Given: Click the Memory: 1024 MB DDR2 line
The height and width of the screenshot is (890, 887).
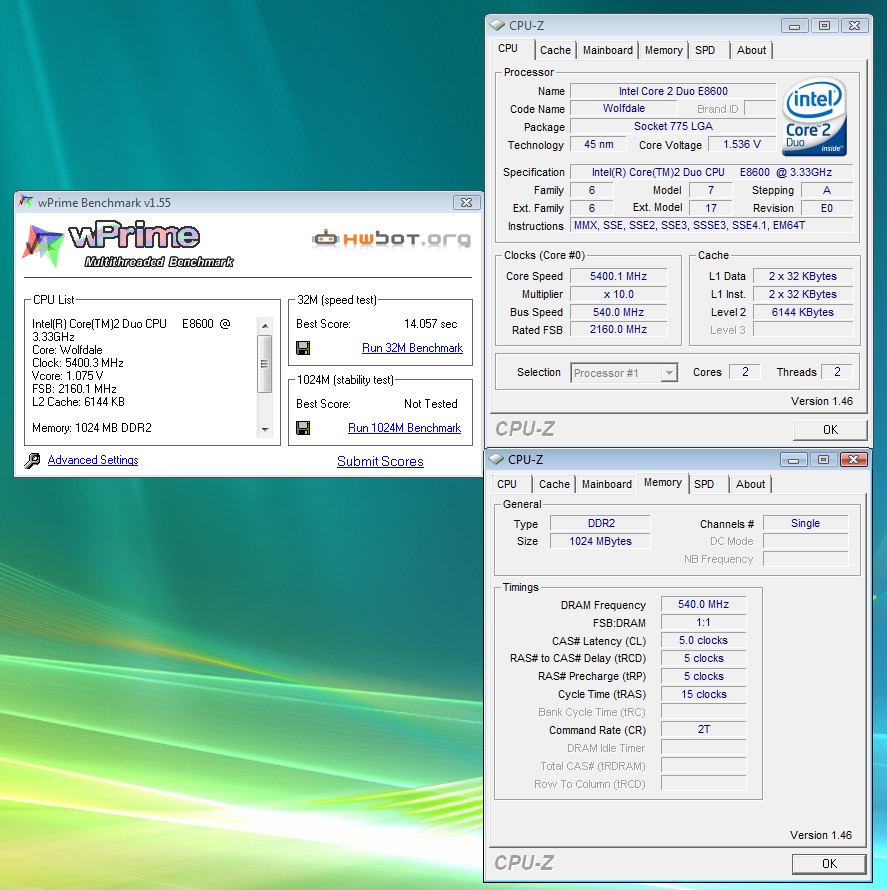Looking at the screenshot, I should (92, 428).
